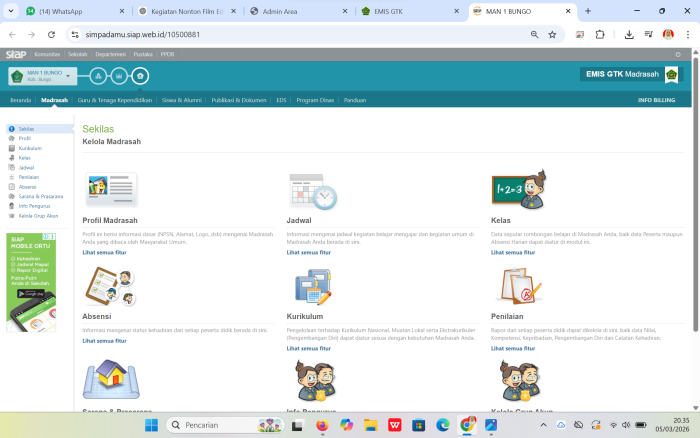700x438 pixels.
Task: Click the Profil Madrasah card icon
Action: tap(111, 190)
